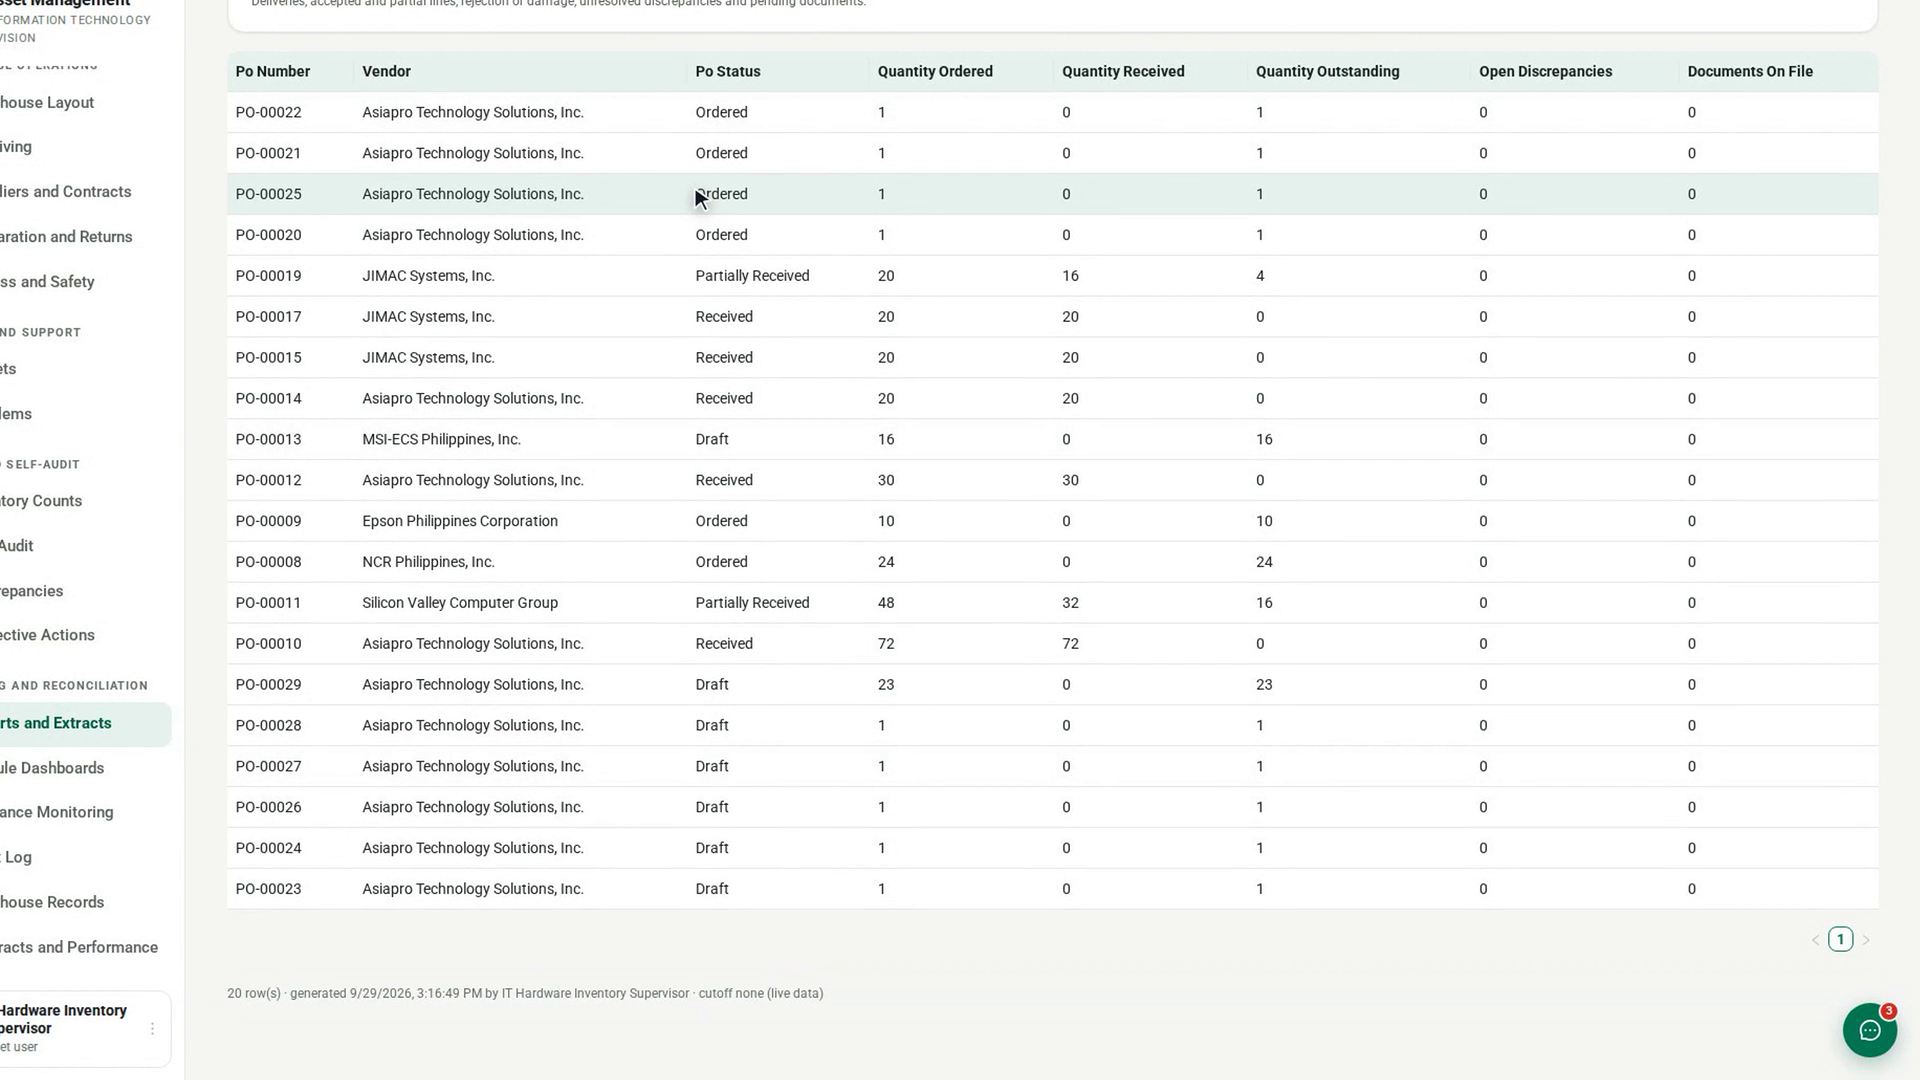The image size is (1920, 1080).
Task: Open Discrepancies in sidebar
Action: [32, 591]
